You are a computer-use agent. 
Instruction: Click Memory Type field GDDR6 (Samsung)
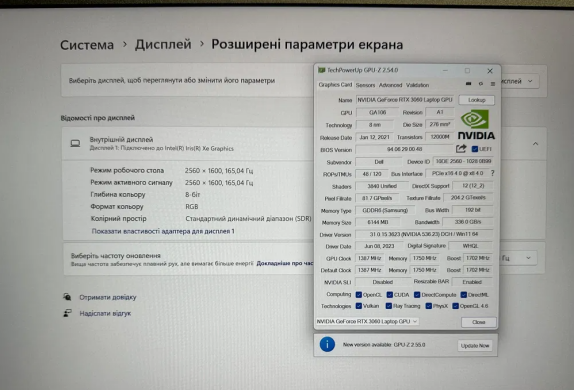[x=385, y=210]
